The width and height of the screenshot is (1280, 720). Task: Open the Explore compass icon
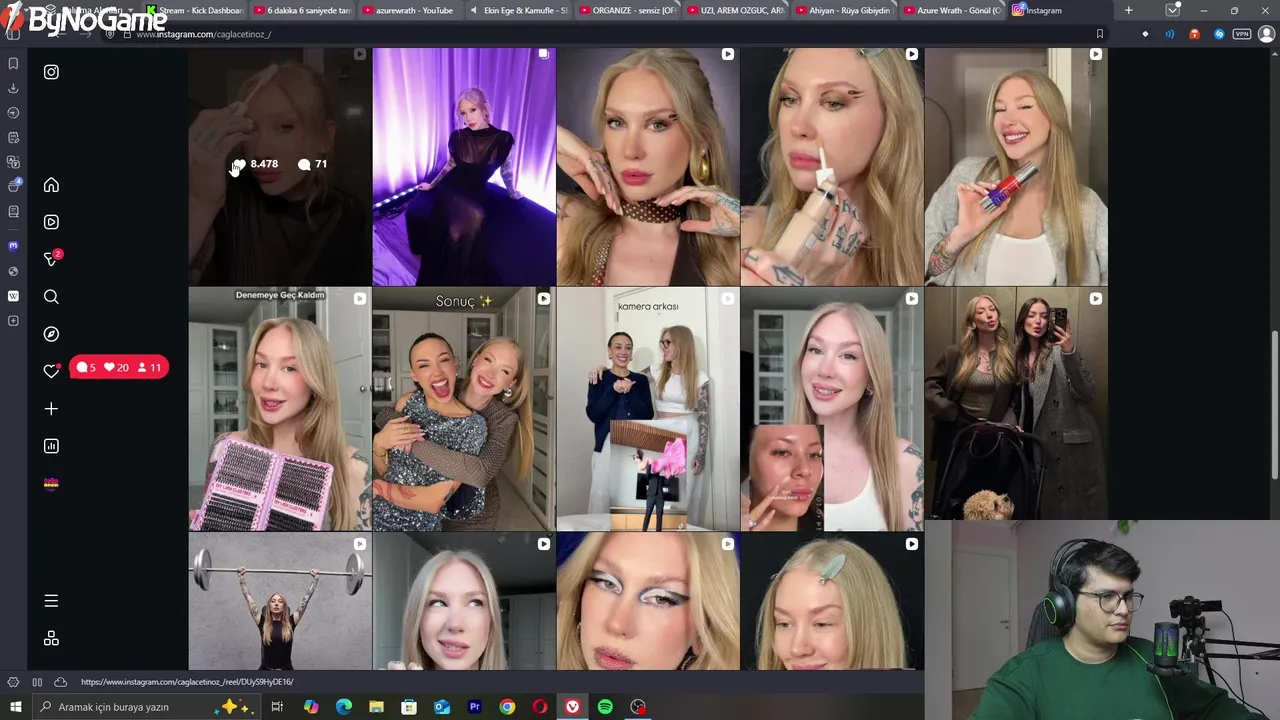[51, 334]
